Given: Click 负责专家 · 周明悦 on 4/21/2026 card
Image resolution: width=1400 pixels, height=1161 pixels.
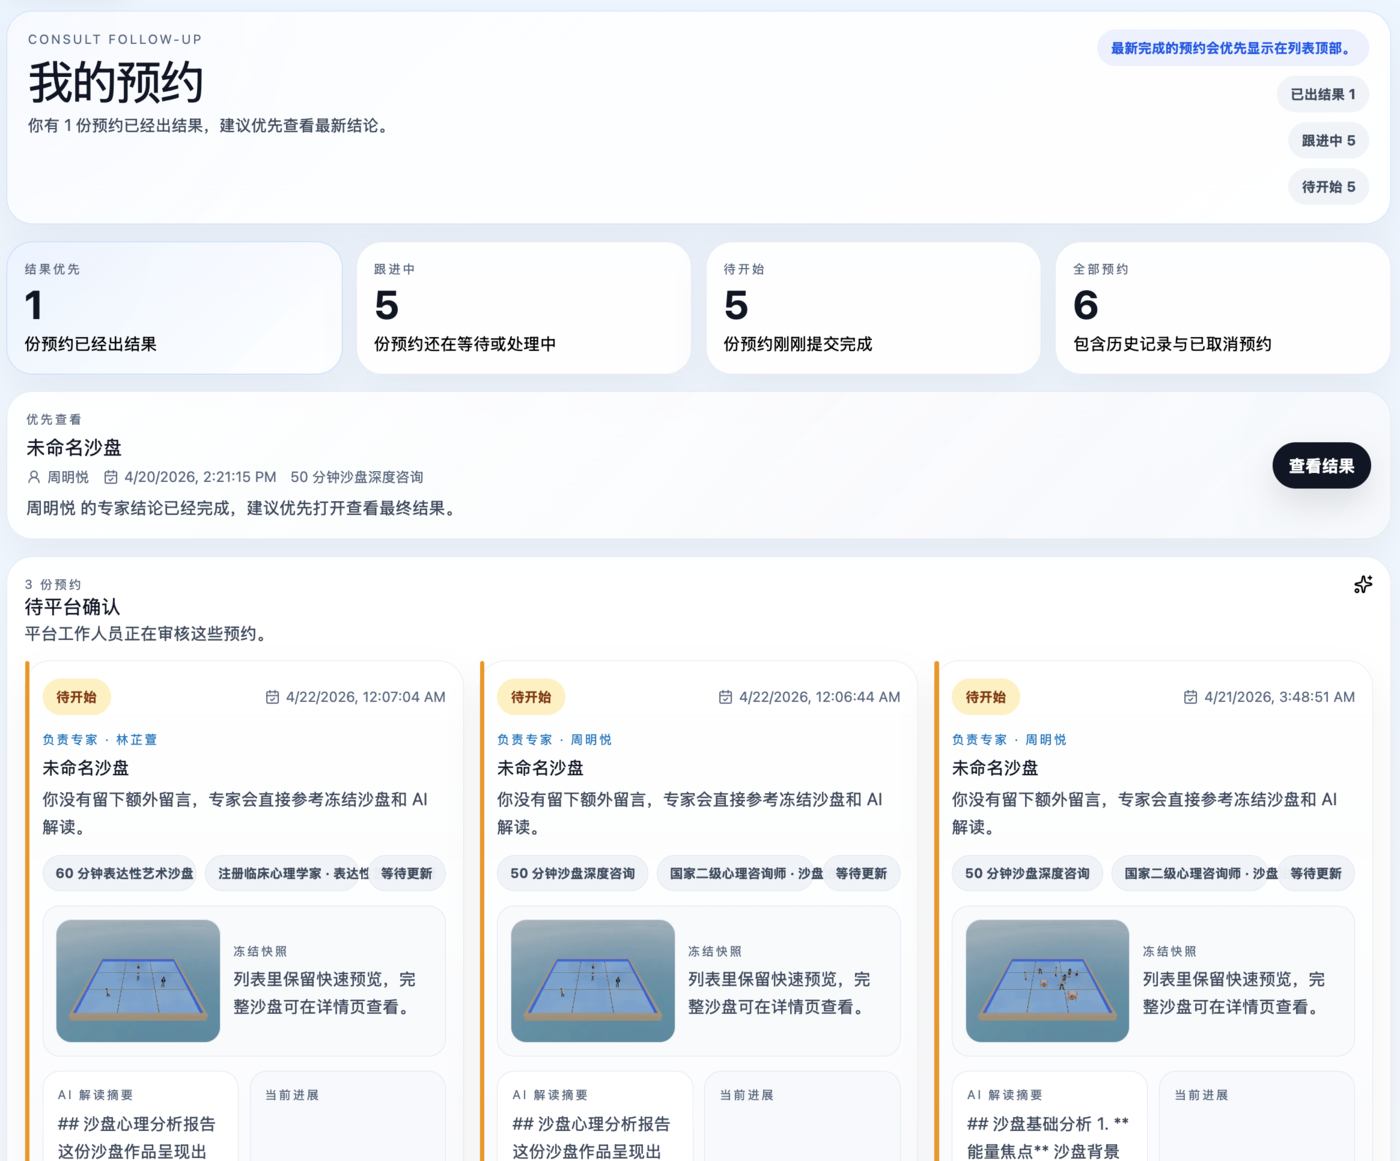Looking at the screenshot, I should tap(1009, 740).
